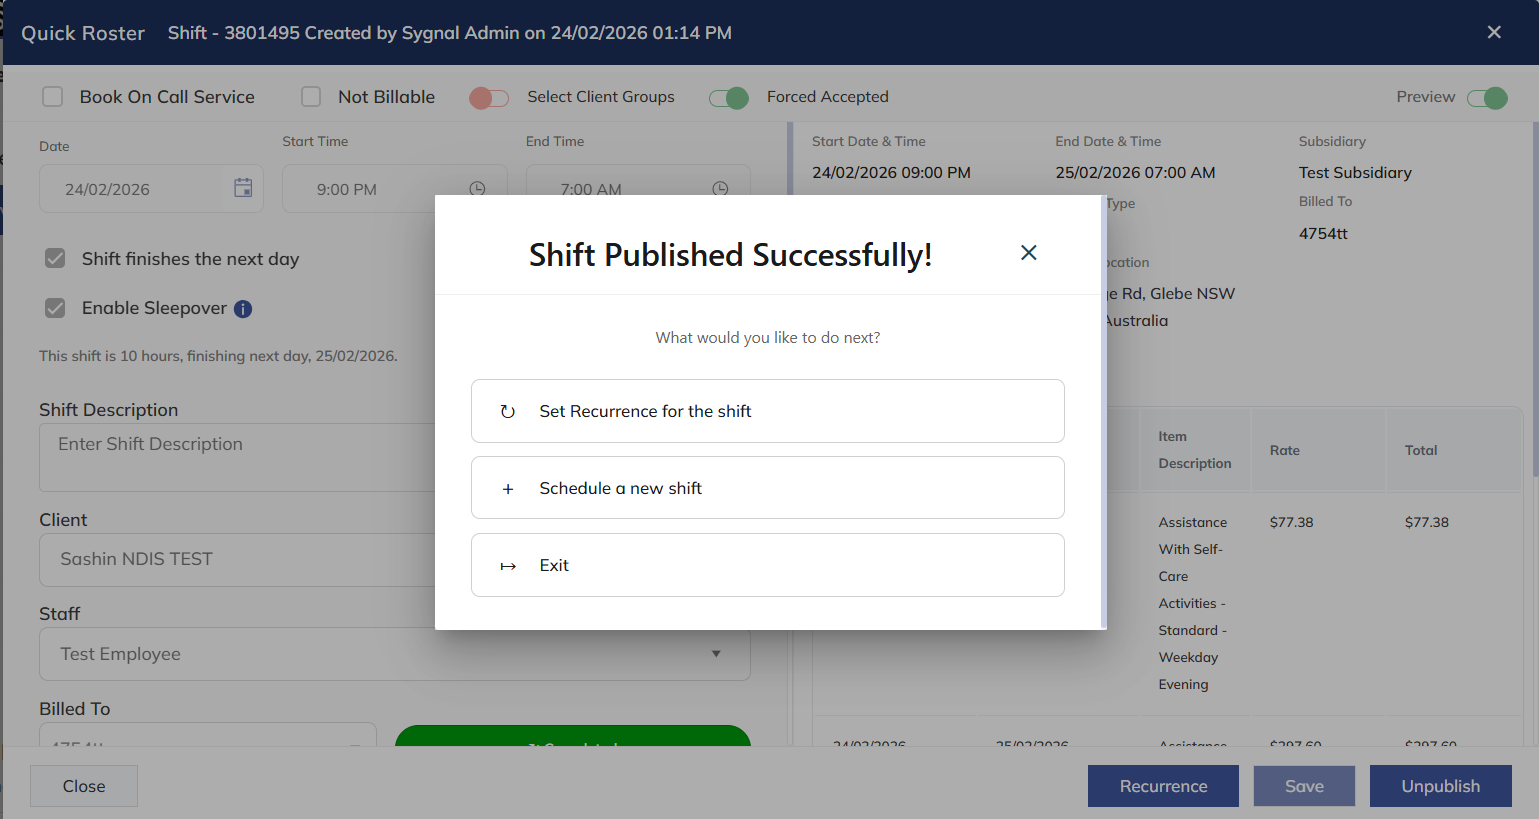The image size is (1539, 819).
Task: Tick the Not Billable checkbox
Action: click(311, 97)
